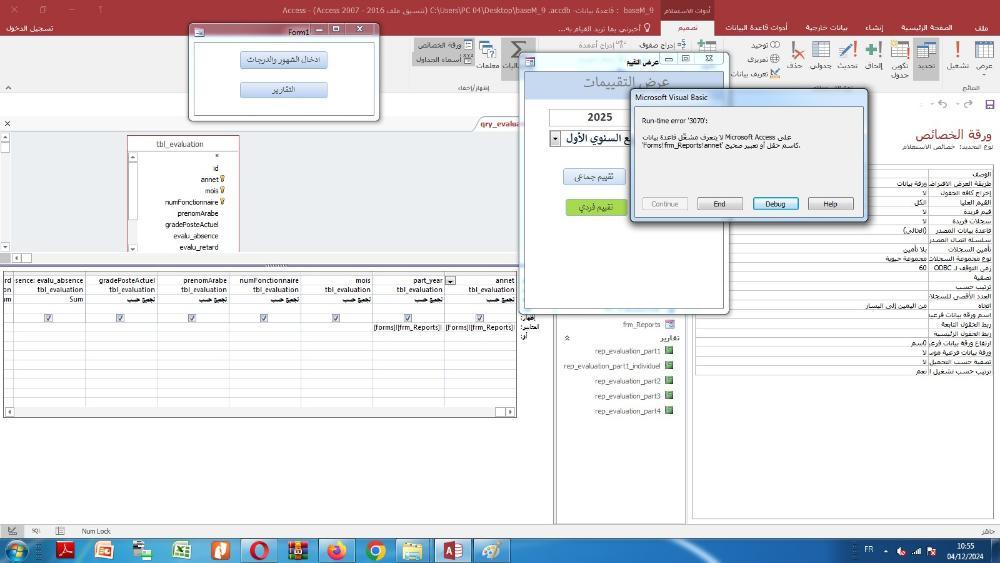Choose the Make Table (تكوين جدول) query icon
Viewport: 1000px width, 563px height.
(x=899, y=59)
